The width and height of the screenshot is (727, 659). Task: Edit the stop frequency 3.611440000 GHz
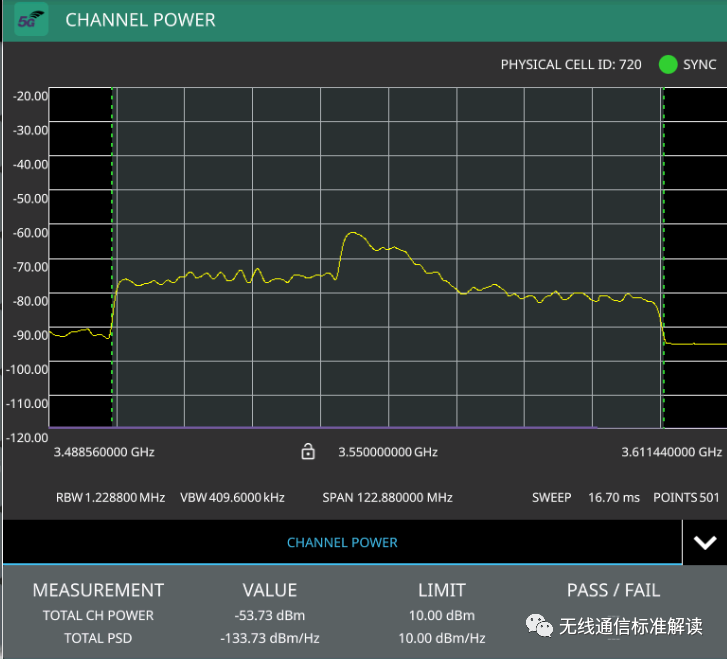(672, 453)
